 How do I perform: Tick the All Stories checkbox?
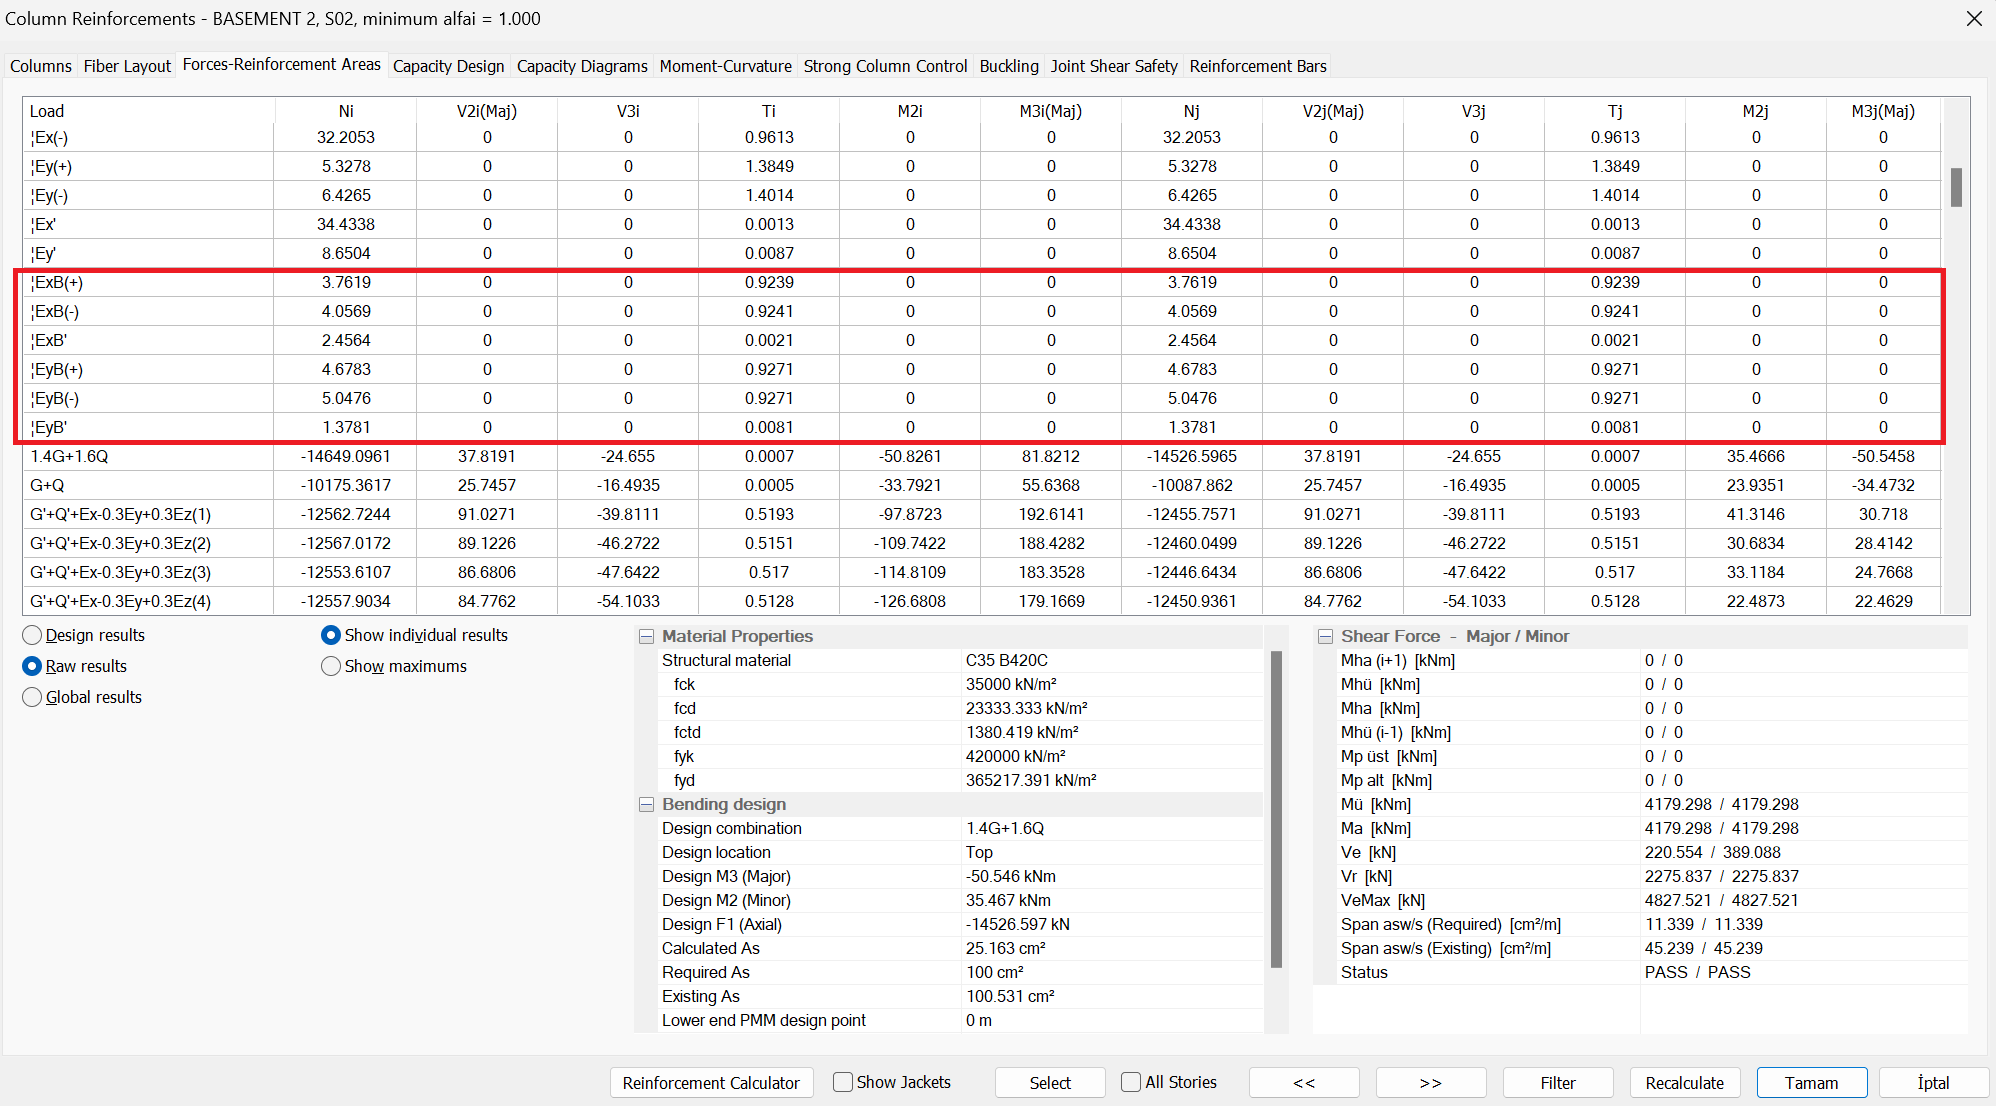[1131, 1082]
